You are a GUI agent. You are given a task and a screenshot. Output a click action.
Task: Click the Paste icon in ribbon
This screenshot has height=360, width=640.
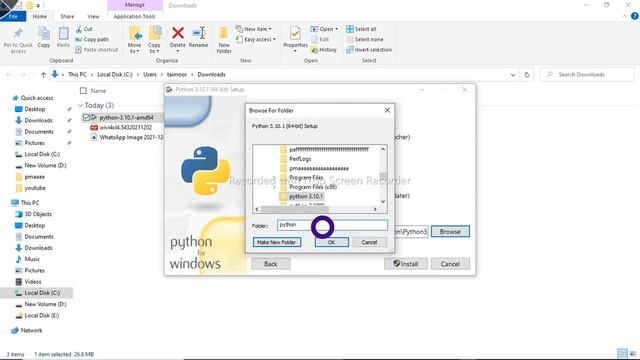point(63,37)
